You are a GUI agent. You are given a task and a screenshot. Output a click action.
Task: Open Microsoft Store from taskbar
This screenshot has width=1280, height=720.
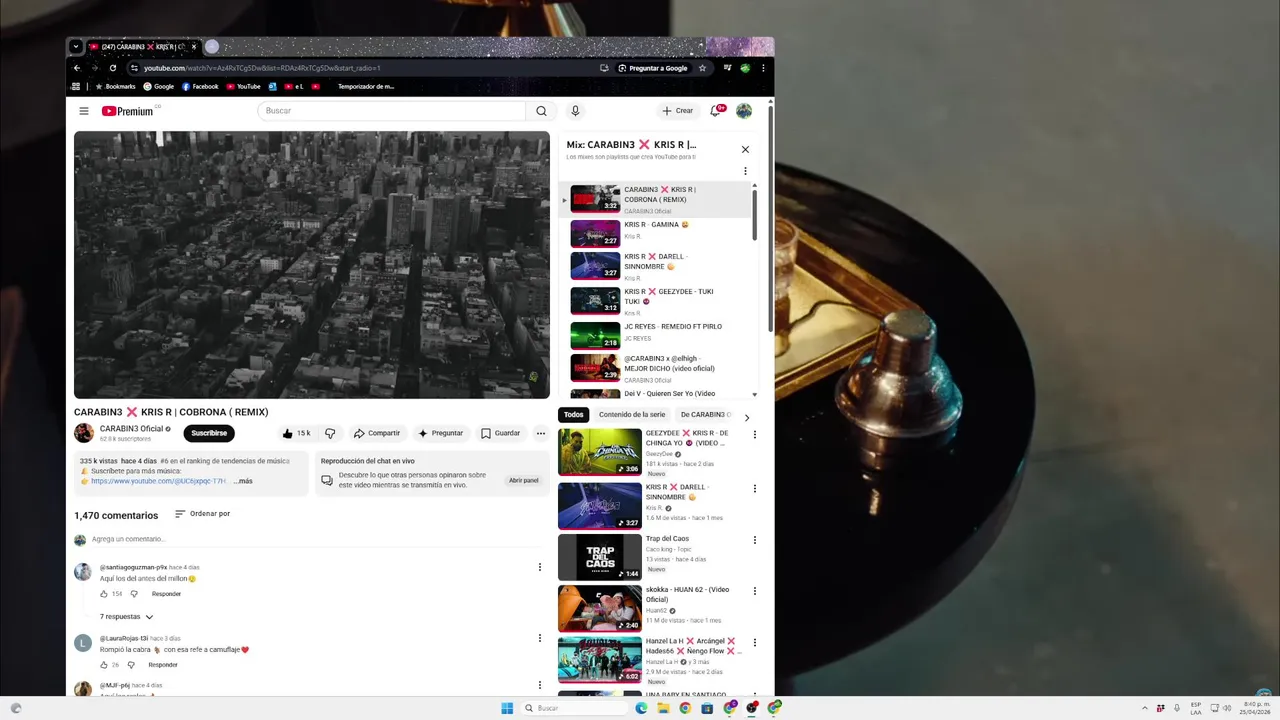(x=707, y=708)
